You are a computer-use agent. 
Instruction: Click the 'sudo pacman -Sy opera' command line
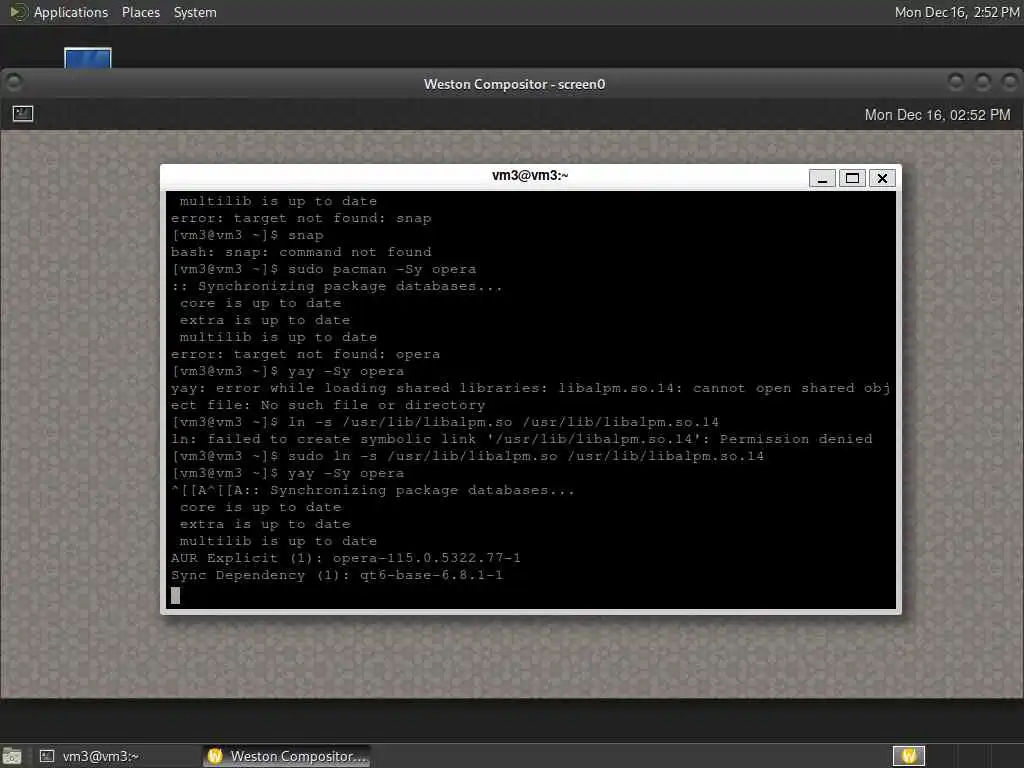pos(324,269)
